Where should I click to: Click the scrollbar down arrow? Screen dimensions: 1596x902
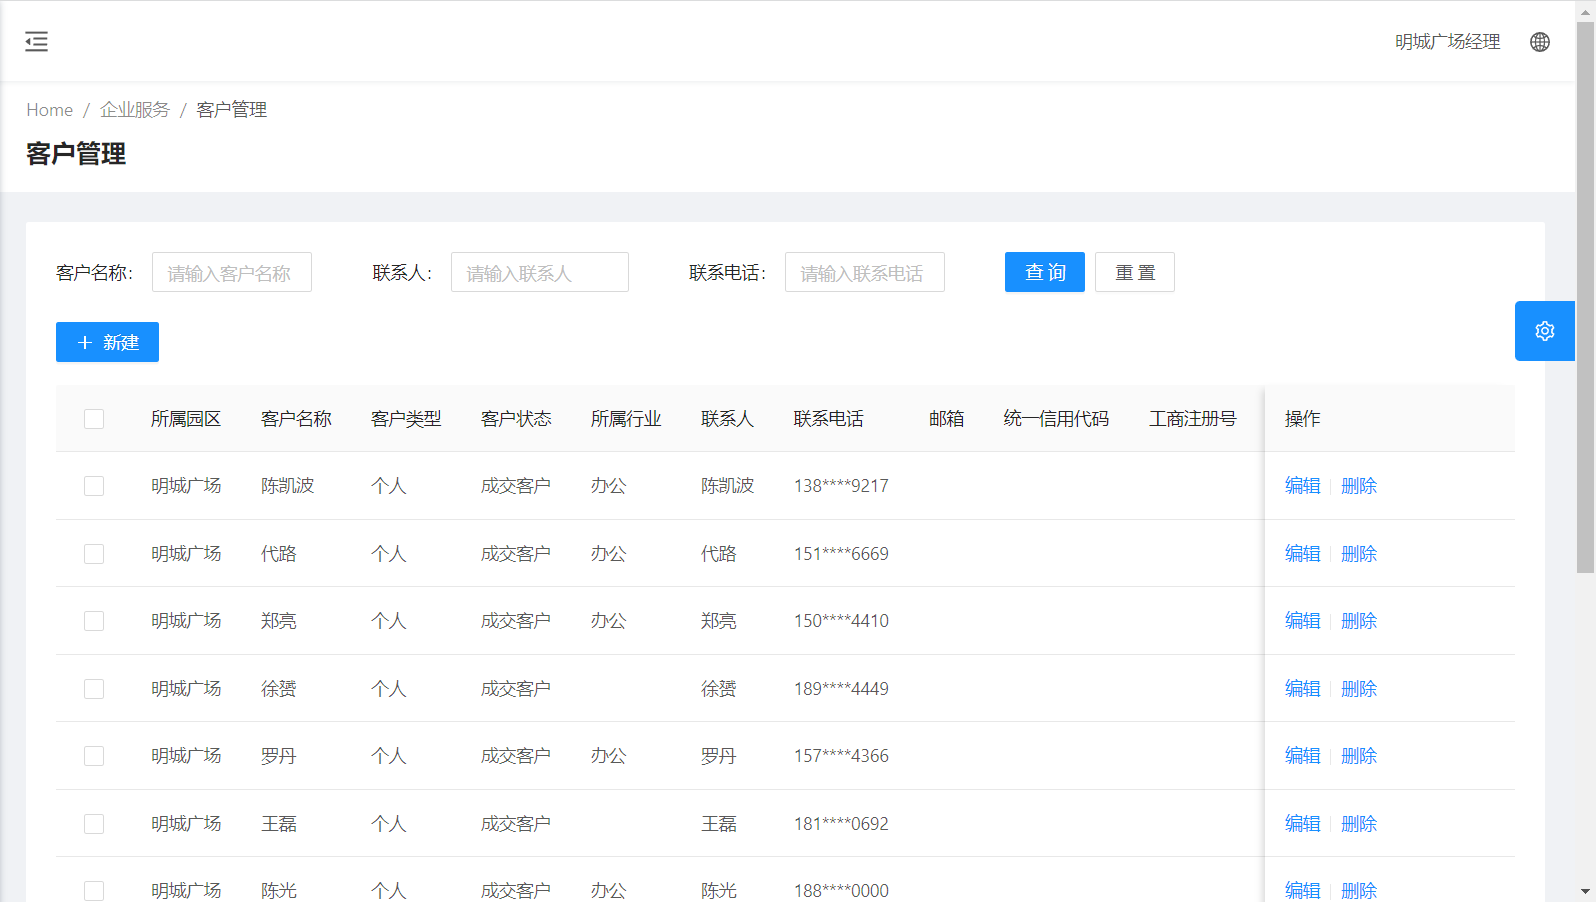point(1585,891)
